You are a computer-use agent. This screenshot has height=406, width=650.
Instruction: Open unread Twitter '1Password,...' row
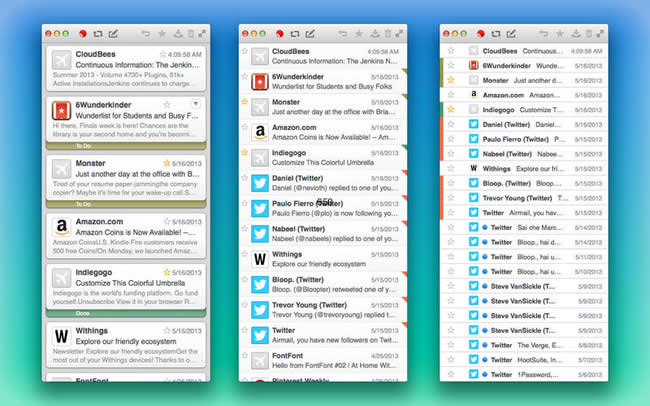(x=524, y=374)
